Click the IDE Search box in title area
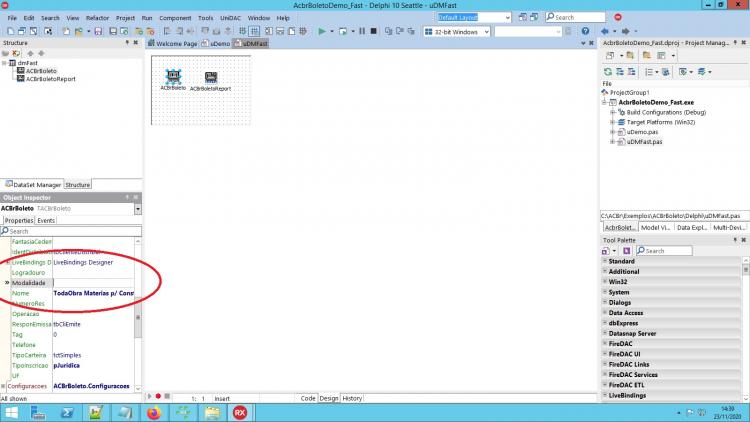Screen dimensions: 750x422 (x=575, y=17)
